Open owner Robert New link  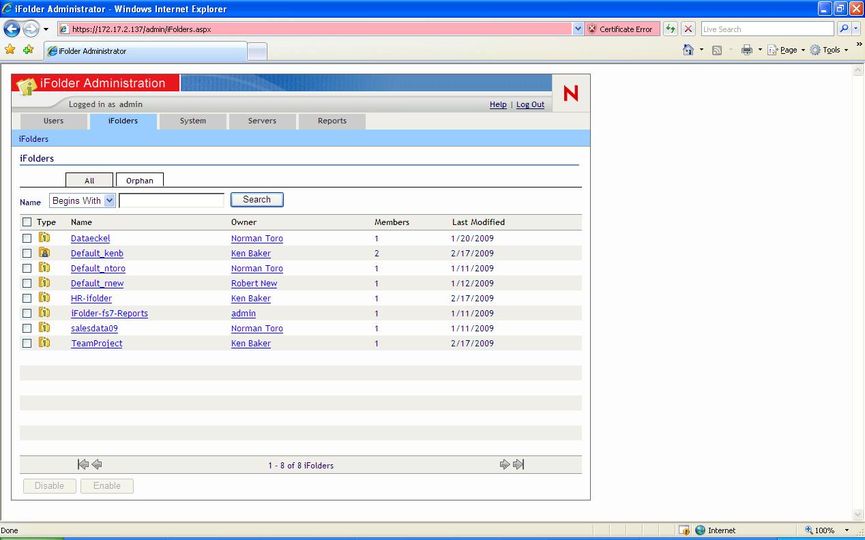coord(254,284)
